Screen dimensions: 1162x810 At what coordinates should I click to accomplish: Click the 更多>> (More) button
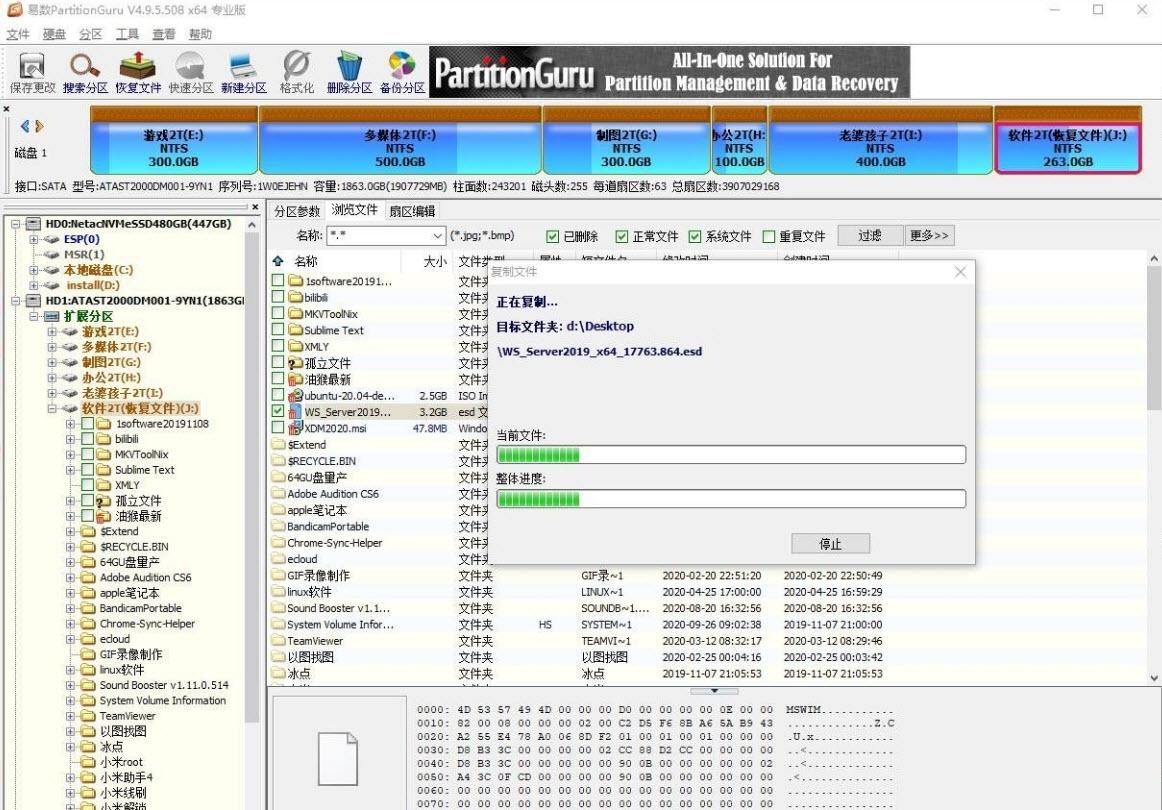929,236
